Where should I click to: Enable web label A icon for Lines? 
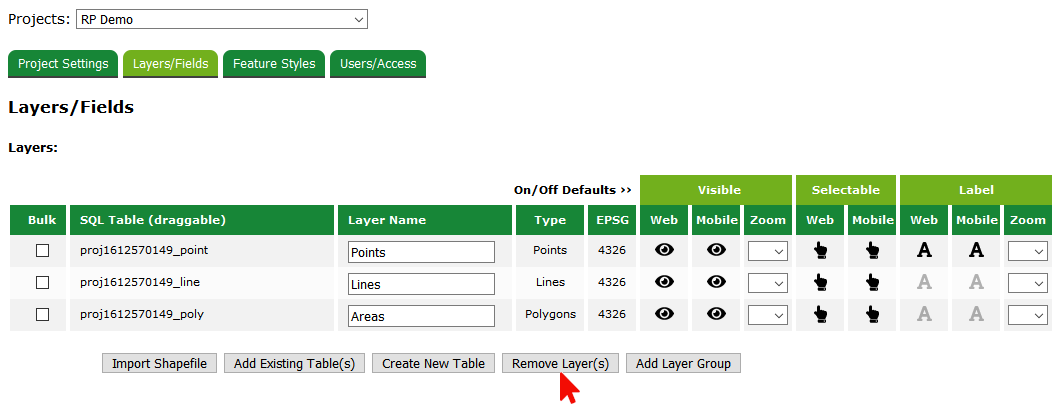pos(925,282)
